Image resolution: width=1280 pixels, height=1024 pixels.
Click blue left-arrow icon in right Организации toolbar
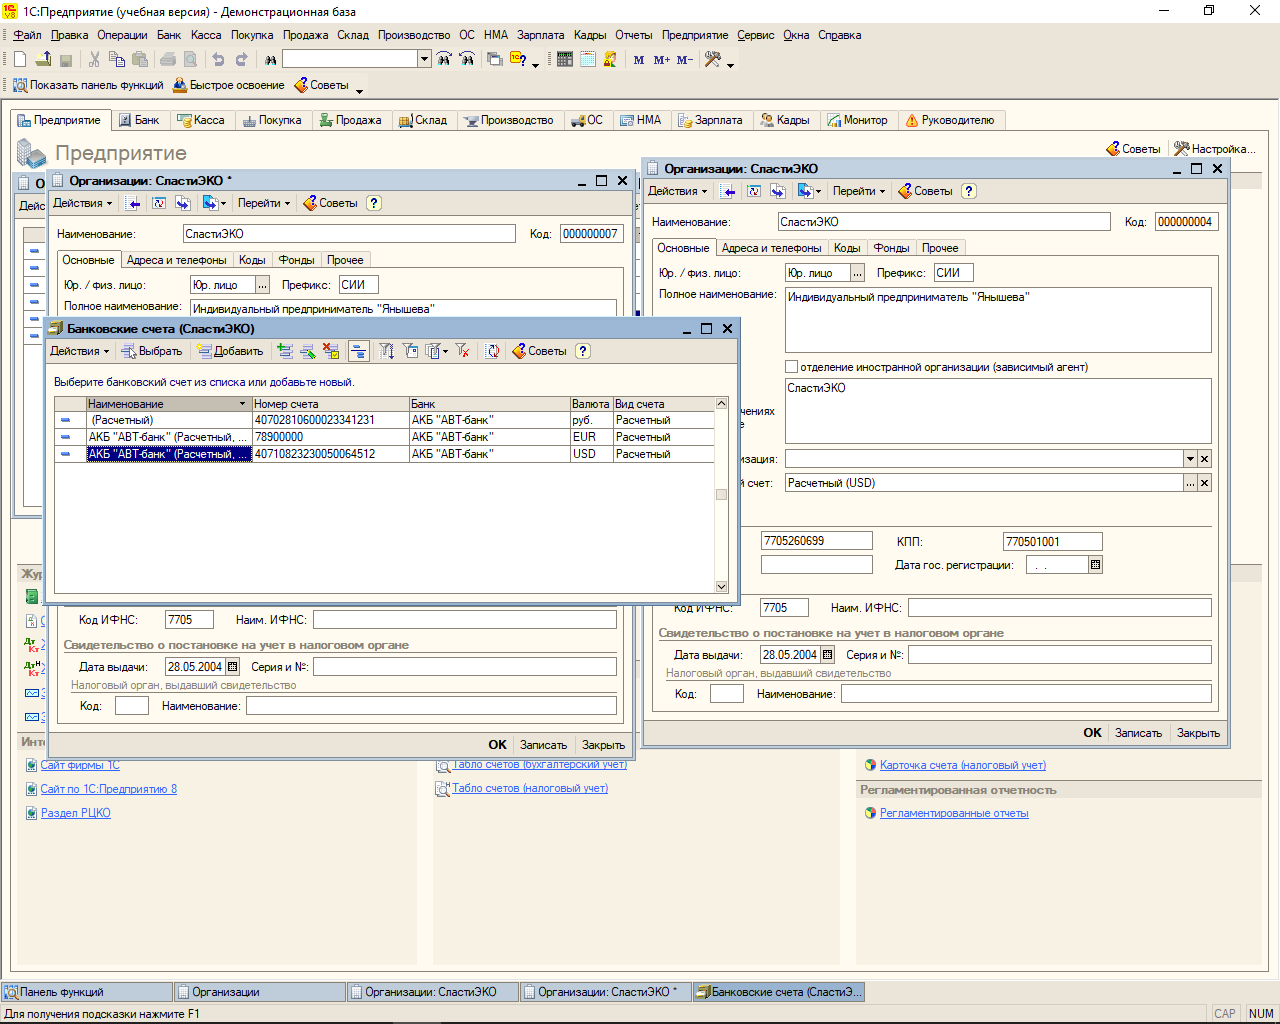pyautogui.click(x=729, y=191)
